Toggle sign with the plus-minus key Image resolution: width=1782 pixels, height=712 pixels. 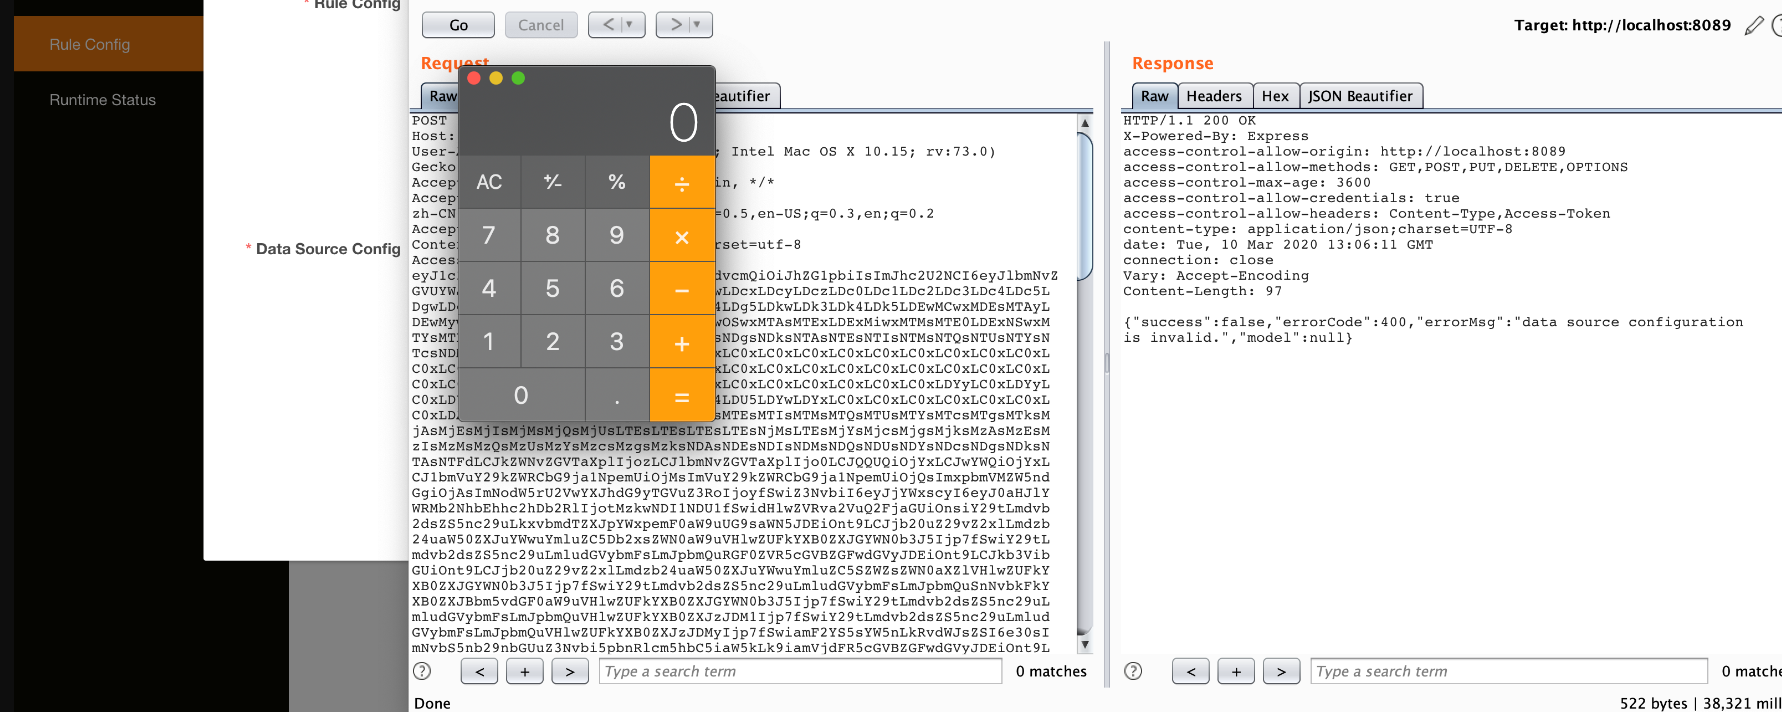click(x=553, y=182)
